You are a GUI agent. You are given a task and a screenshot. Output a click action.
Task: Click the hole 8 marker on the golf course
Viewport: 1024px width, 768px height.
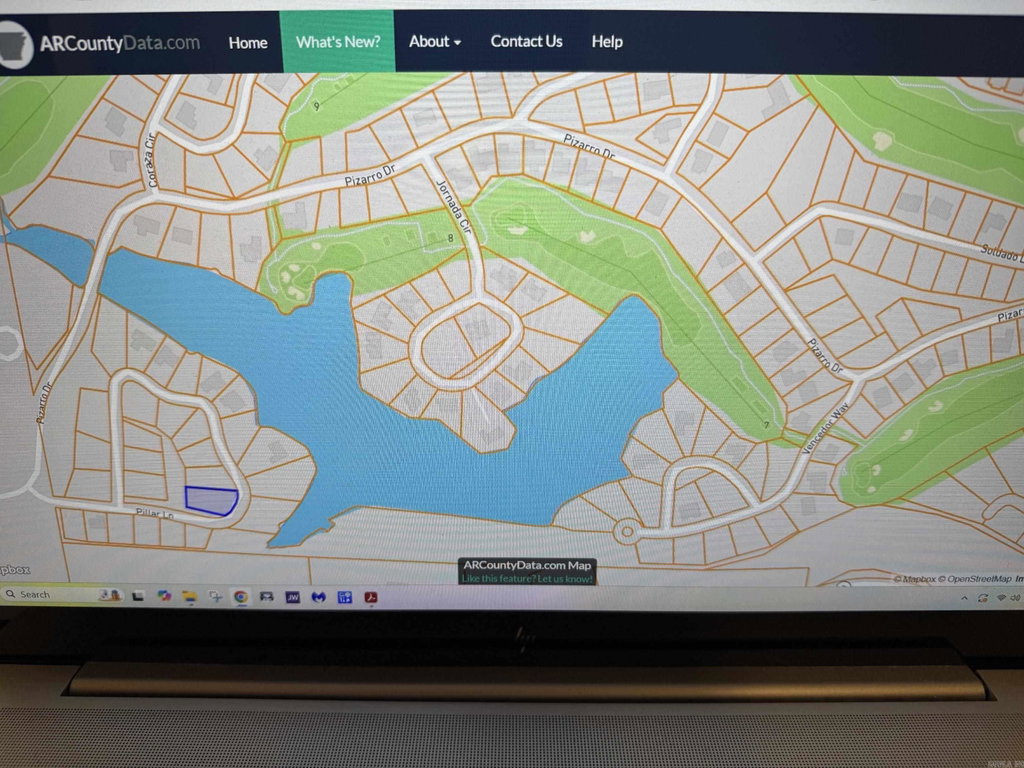[x=450, y=238]
